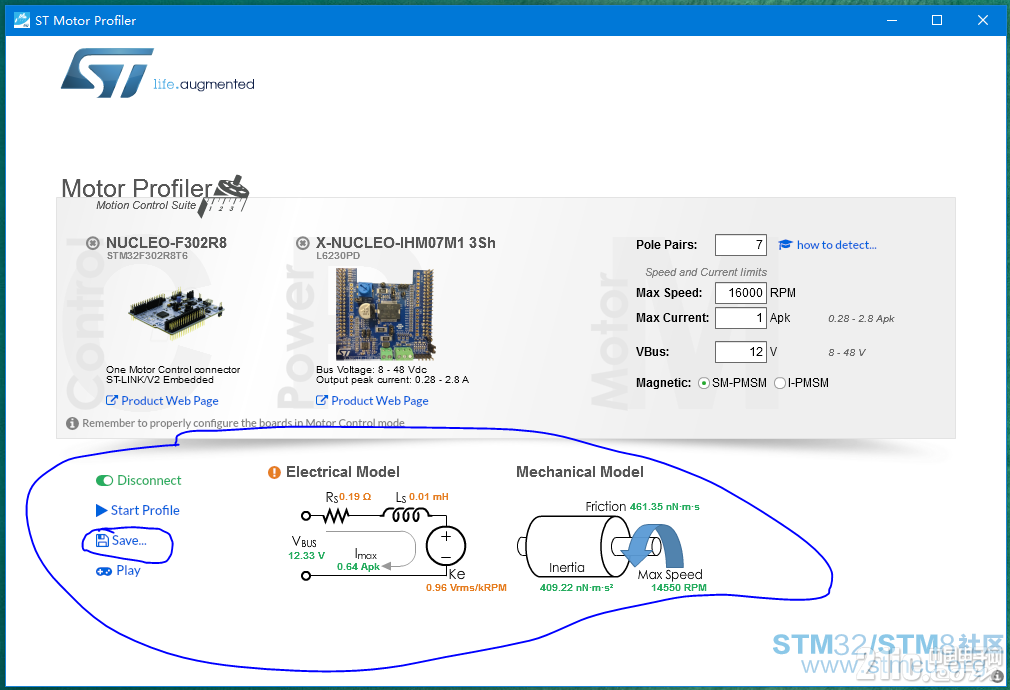This screenshot has height=690, width=1010.
Task: Click the Rs 0.19 Ω resistance value
Action: point(356,497)
